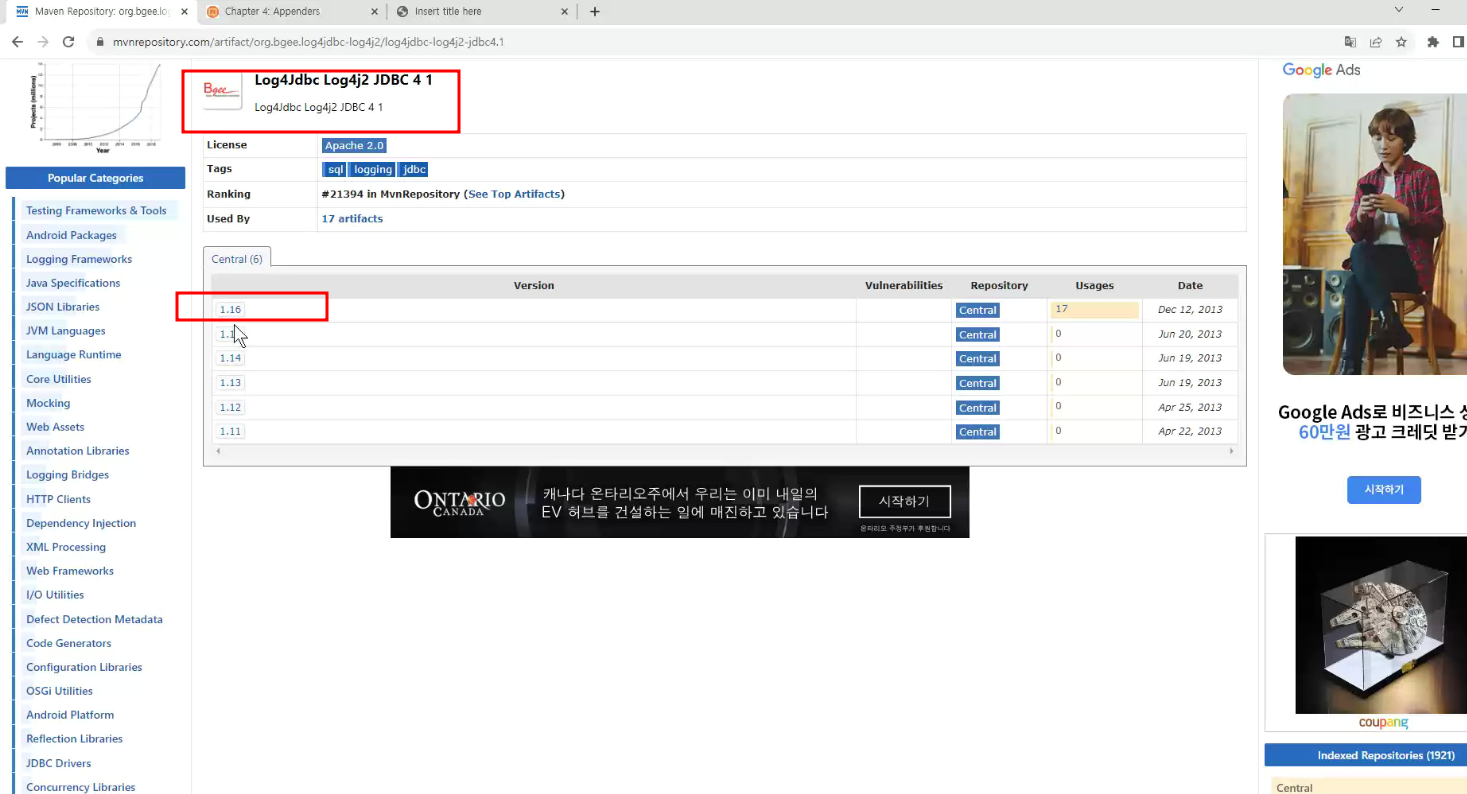Click Central repository badge for 1.11

(978, 432)
